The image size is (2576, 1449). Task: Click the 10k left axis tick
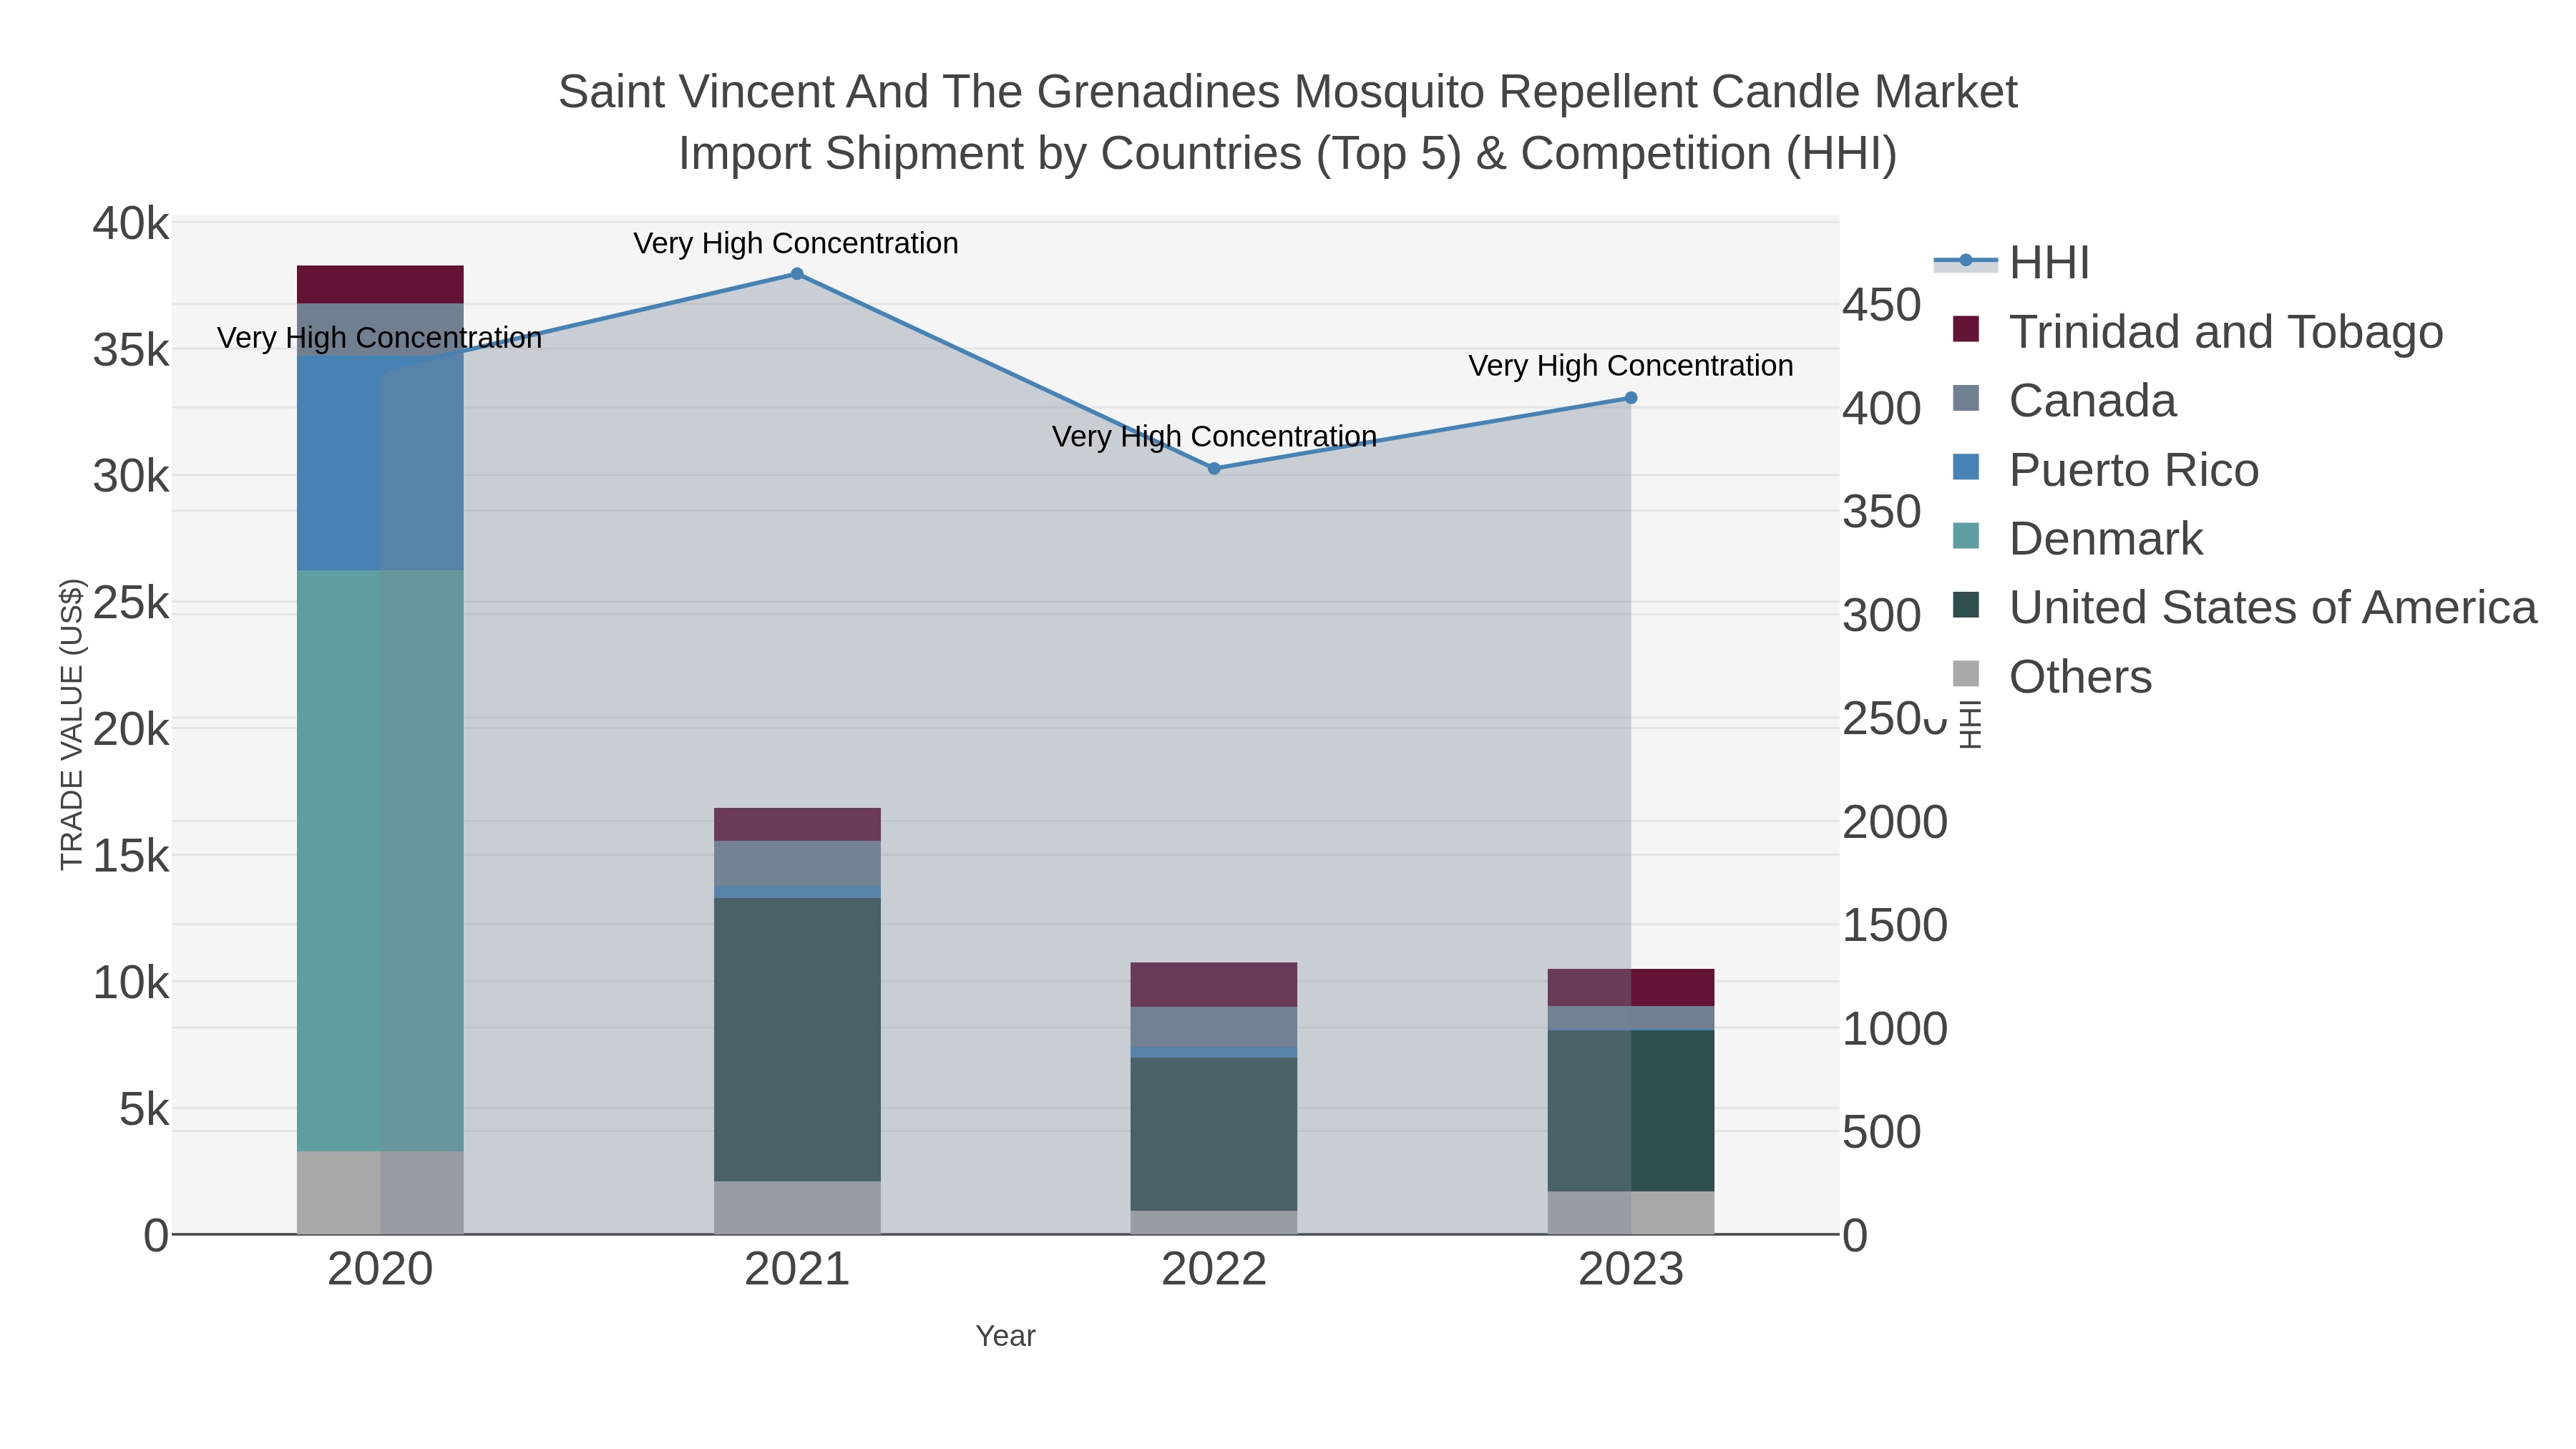click(x=131, y=983)
